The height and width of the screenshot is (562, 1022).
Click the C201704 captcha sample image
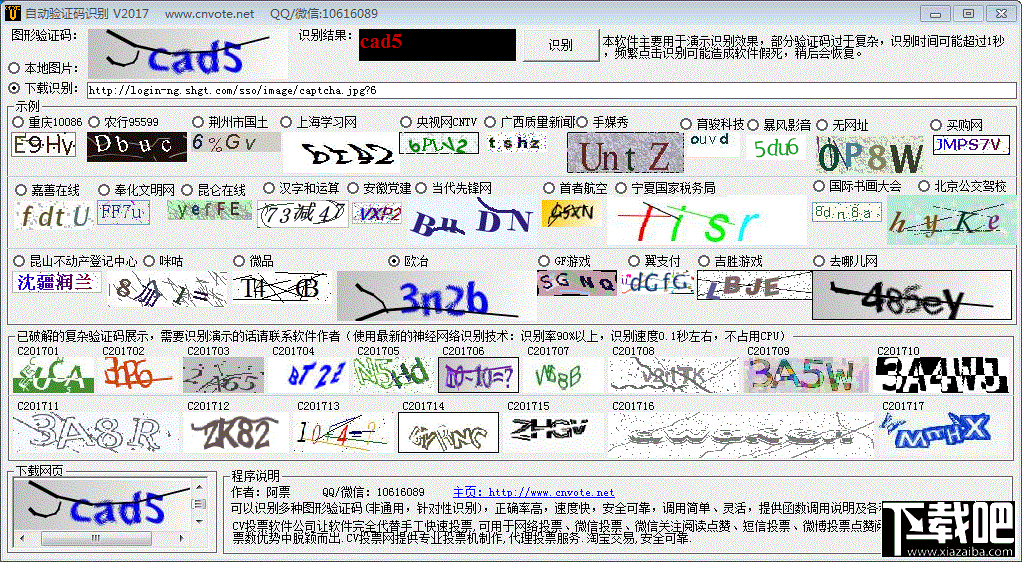pyautogui.click(x=308, y=375)
